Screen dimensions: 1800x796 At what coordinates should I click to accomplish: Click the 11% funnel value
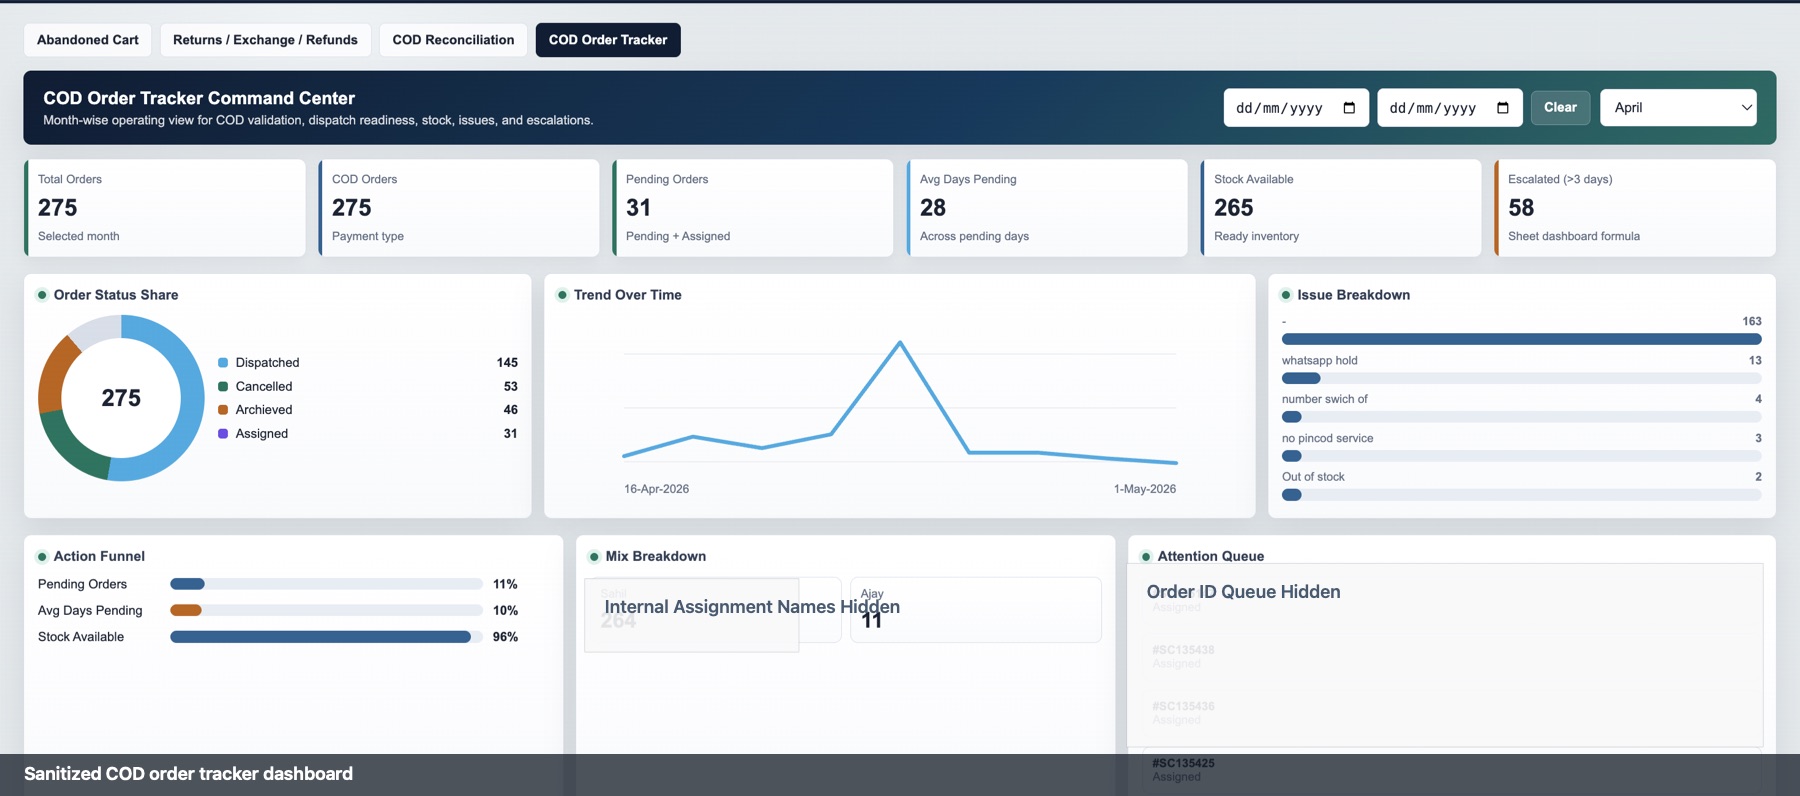click(x=505, y=584)
